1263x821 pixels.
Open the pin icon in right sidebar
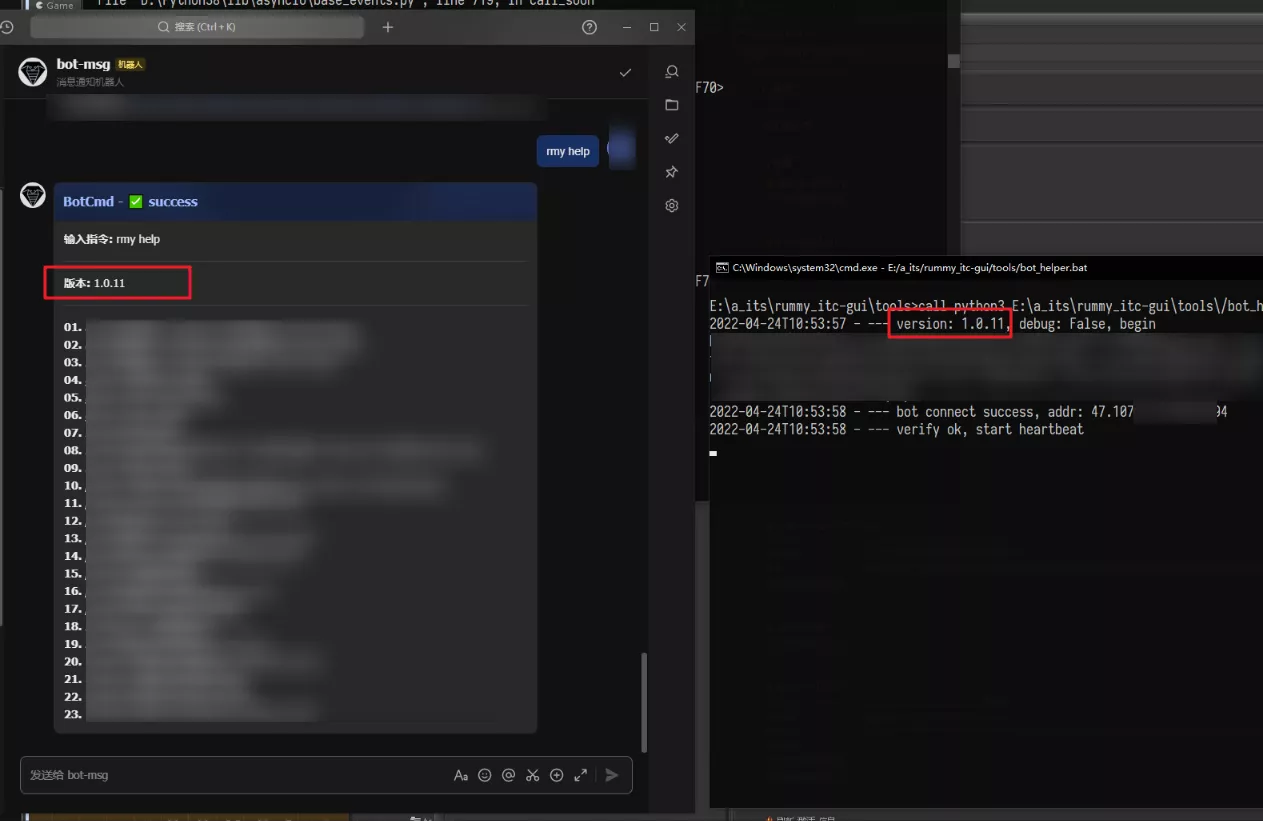[672, 172]
